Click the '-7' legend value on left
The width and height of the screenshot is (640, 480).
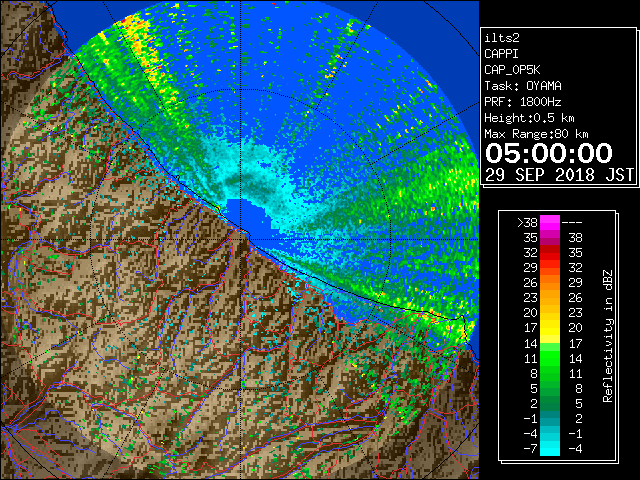pyautogui.click(x=530, y=449)
